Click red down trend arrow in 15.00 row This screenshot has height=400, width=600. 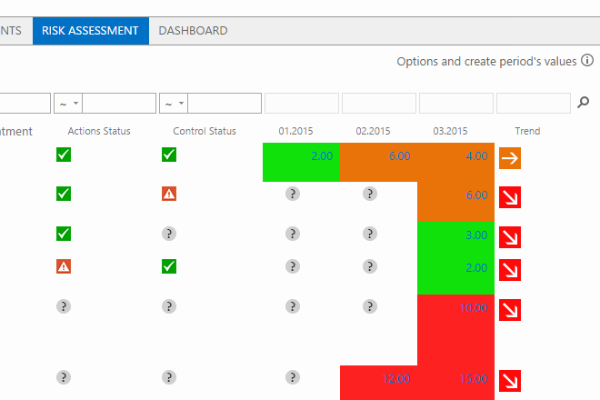[x=510, y=381]
